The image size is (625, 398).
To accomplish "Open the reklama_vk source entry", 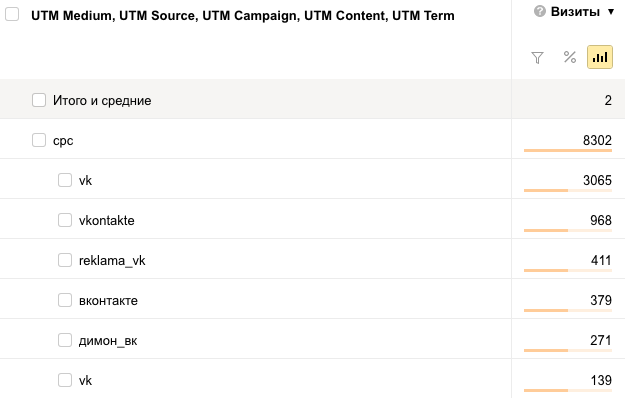I will coord(112,261).
